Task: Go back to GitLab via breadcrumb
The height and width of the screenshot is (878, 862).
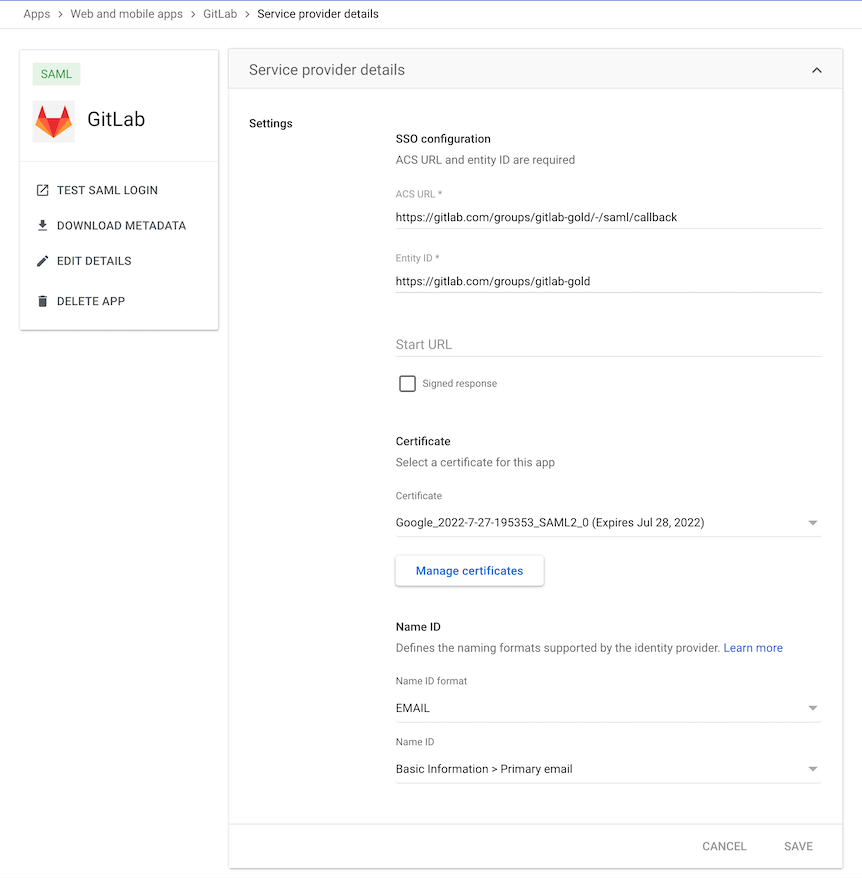Action: [x=219, y=14]
